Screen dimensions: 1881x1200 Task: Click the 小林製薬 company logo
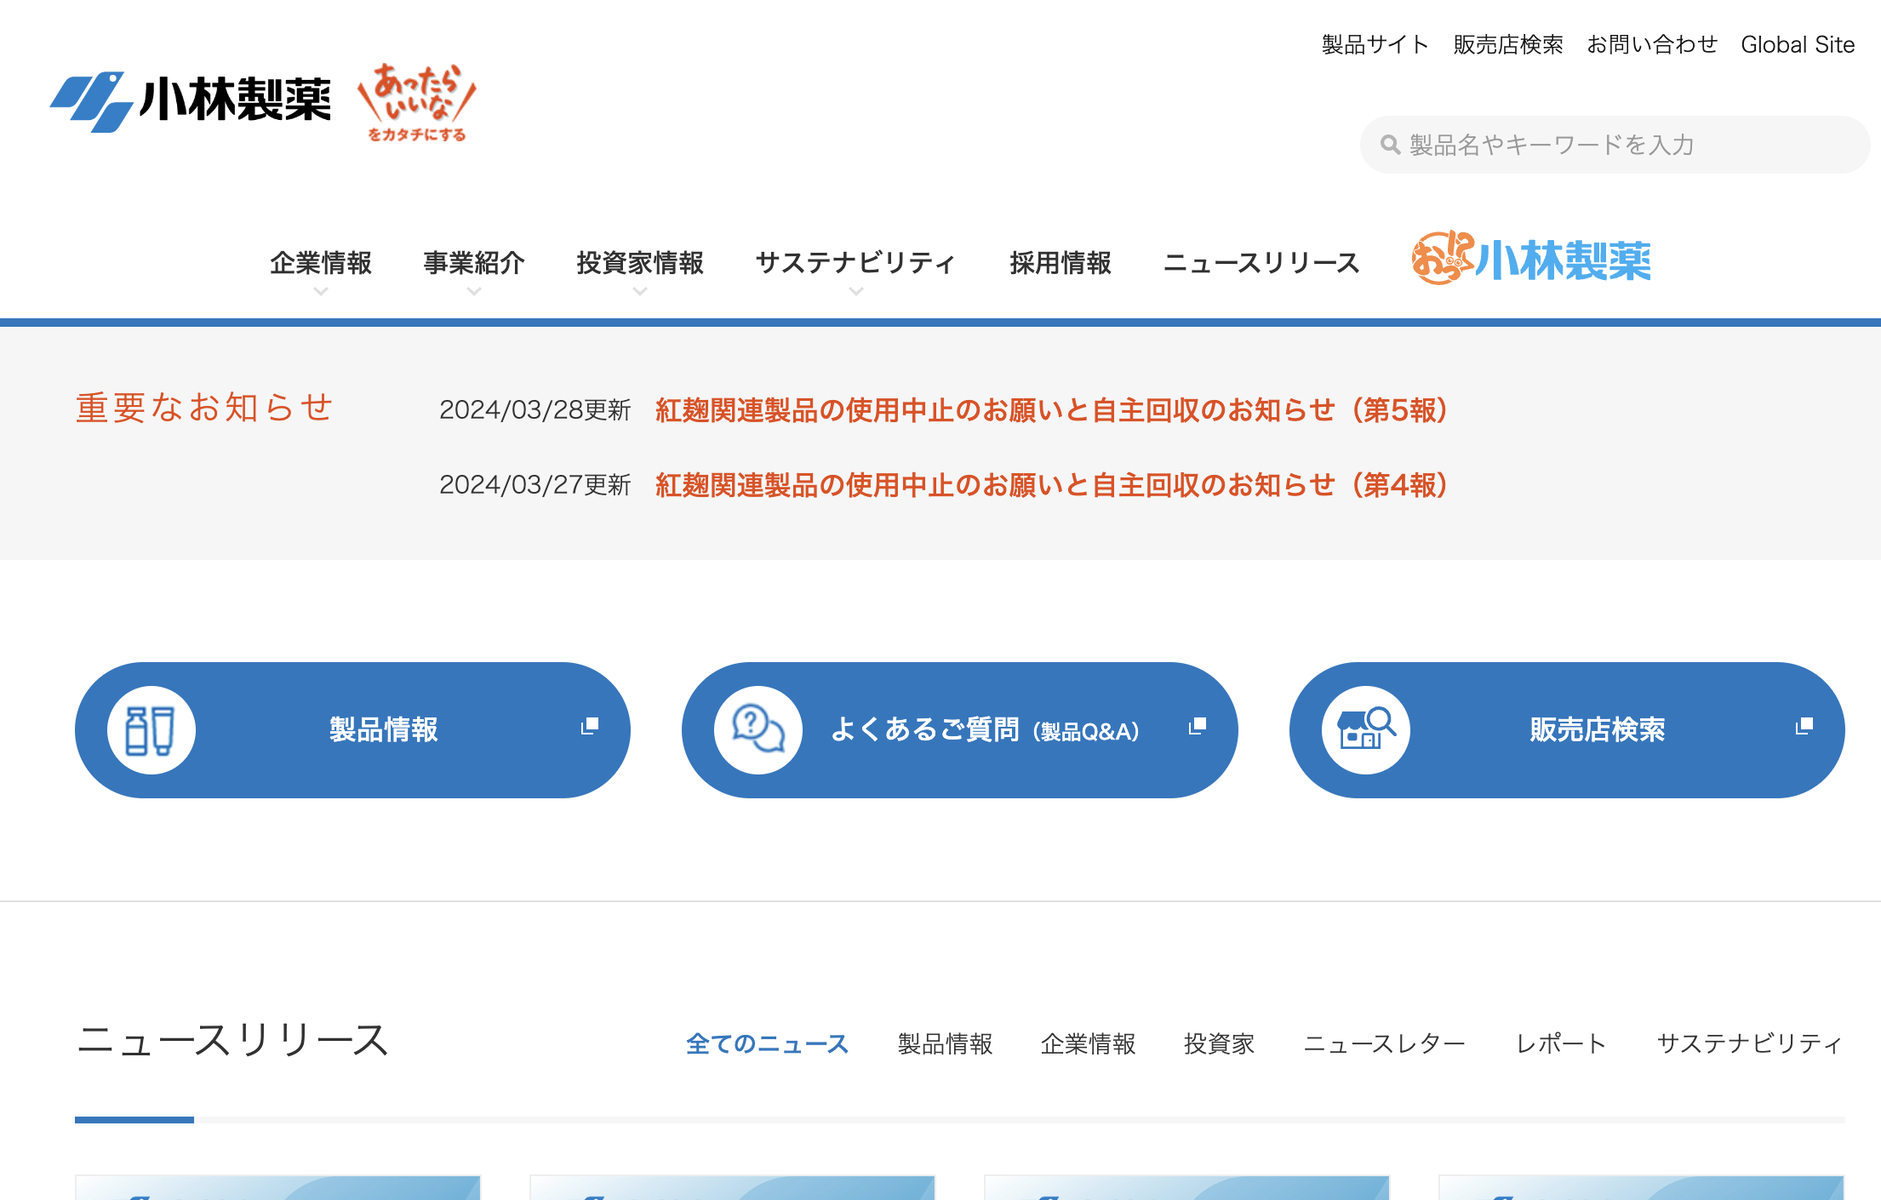pyautogui.click(x=190, y=101)
